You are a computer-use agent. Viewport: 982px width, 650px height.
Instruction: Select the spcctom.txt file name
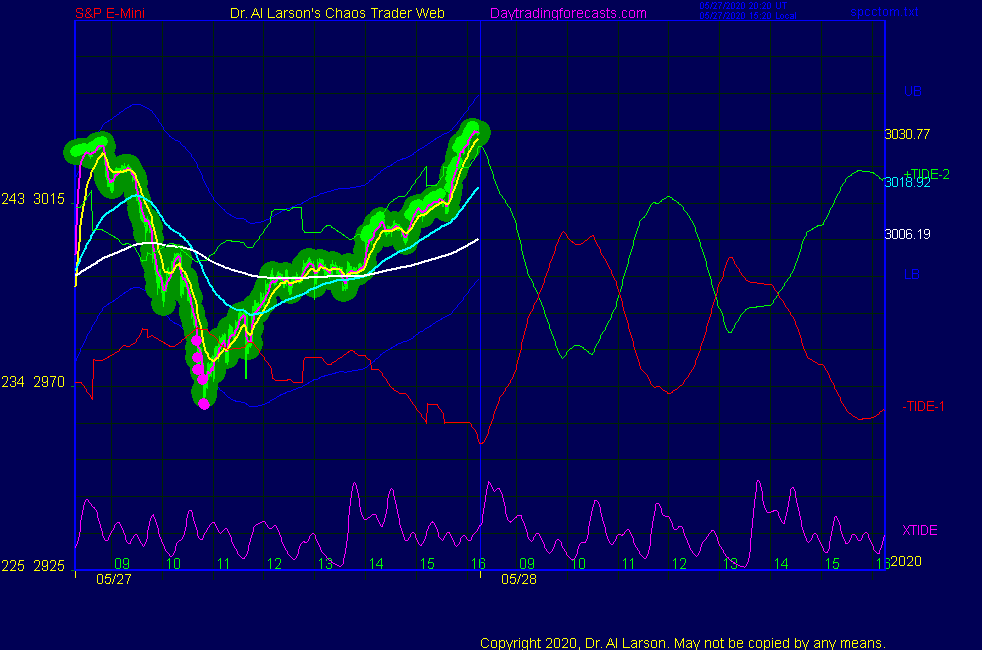click(x=884, y=12)
